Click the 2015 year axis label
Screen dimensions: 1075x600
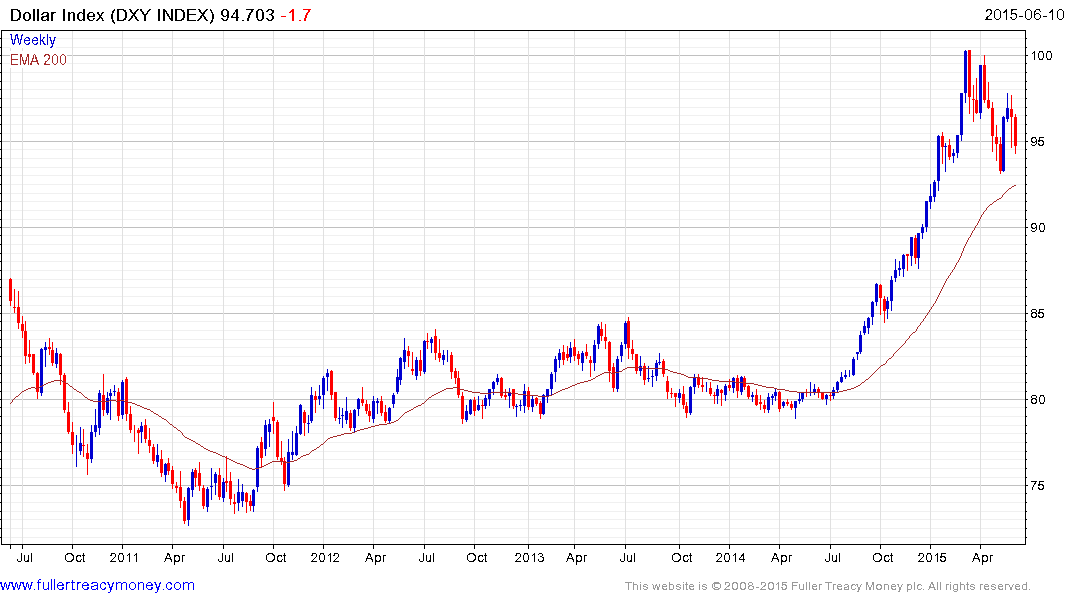point(932,558)
